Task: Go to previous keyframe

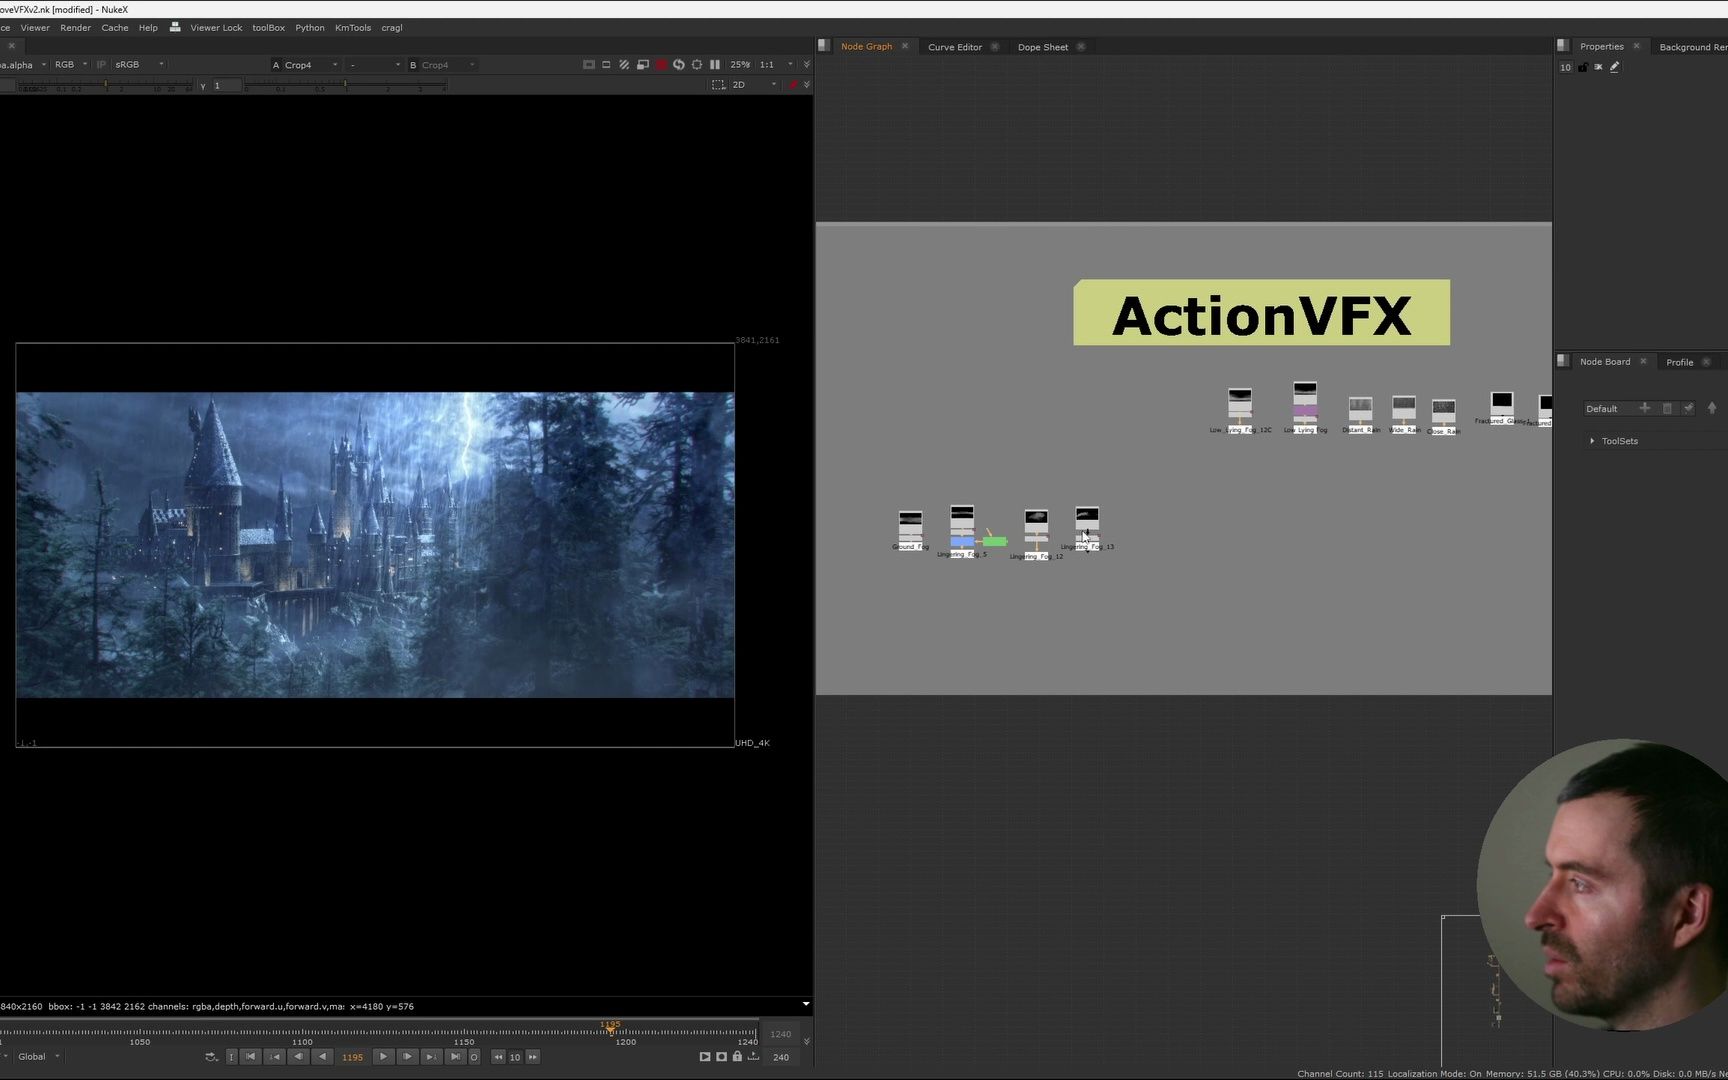Action: pos(274,1057)
